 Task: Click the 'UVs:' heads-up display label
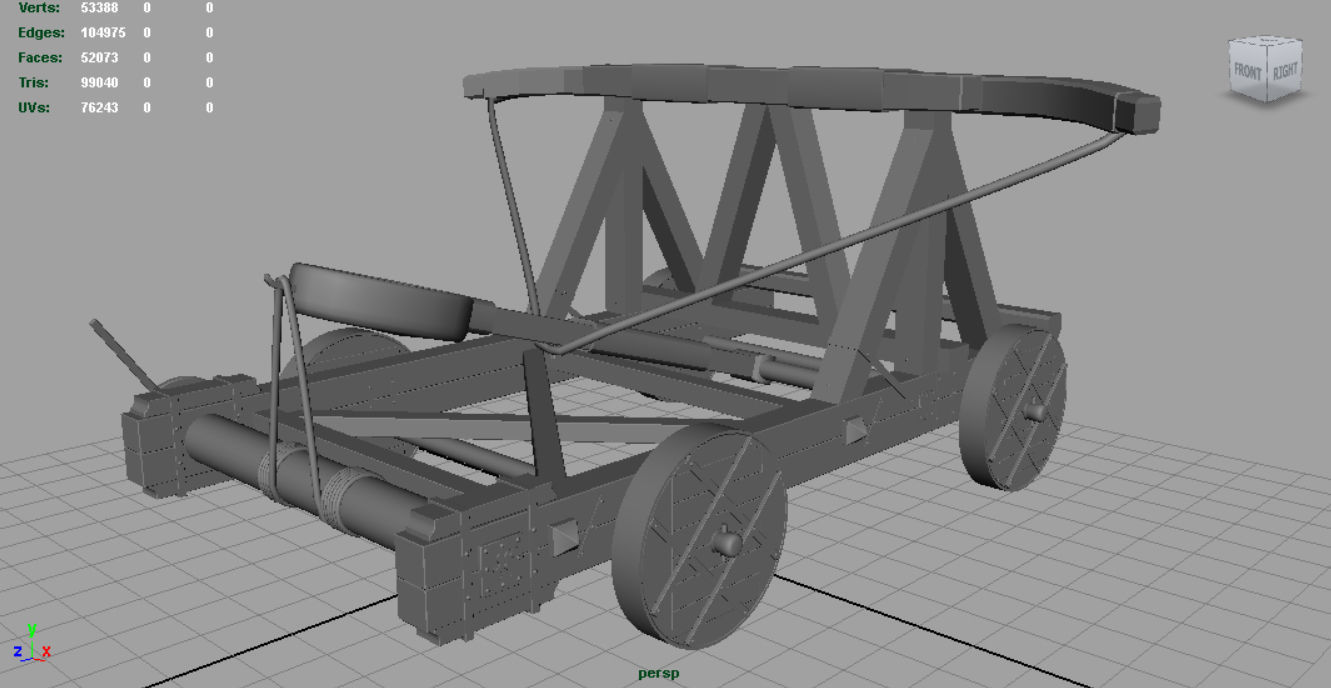click(x=34, y=108)
